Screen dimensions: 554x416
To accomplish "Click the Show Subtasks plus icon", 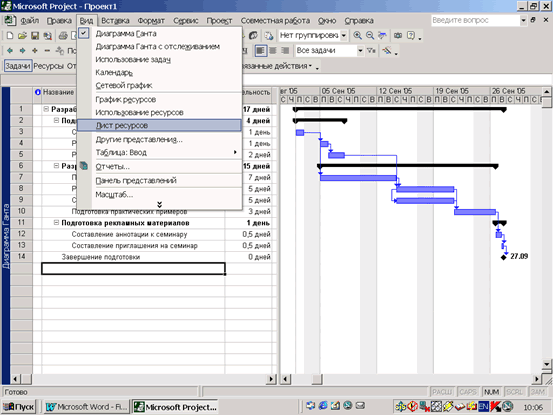I will 35,51.
